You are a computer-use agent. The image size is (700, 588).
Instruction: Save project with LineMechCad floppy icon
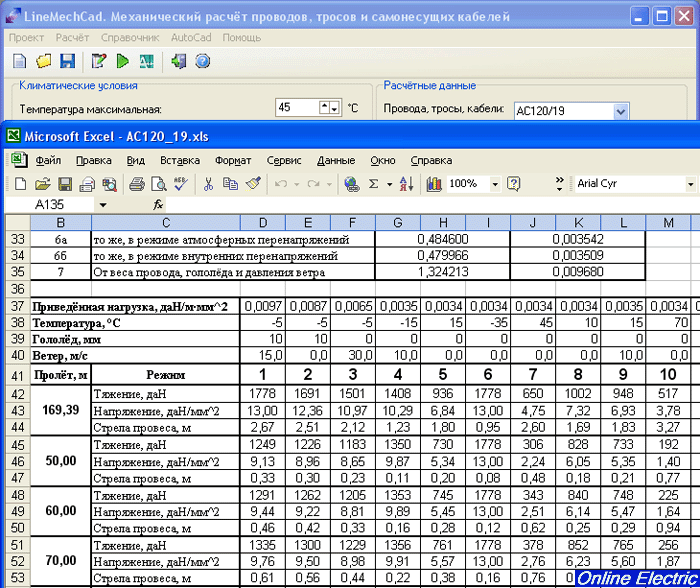[67, 61]
